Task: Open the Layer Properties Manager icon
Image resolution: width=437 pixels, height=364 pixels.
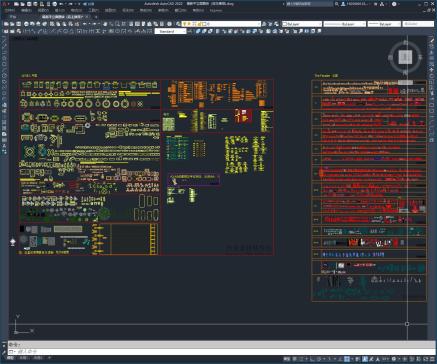Action: (179, 24)
